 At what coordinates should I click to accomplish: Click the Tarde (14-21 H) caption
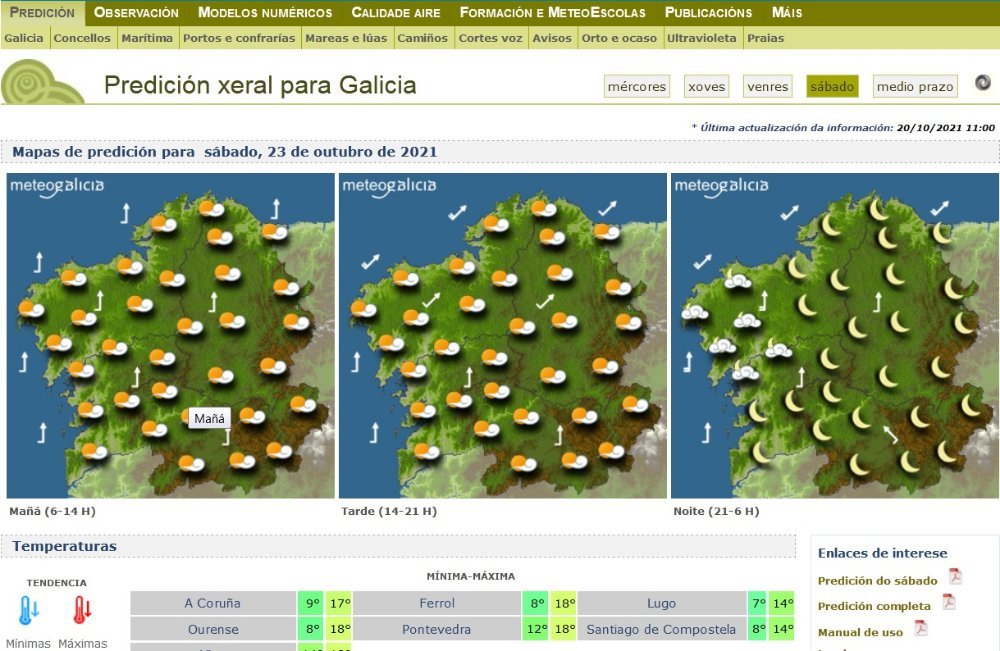click(x=389, y=511)
